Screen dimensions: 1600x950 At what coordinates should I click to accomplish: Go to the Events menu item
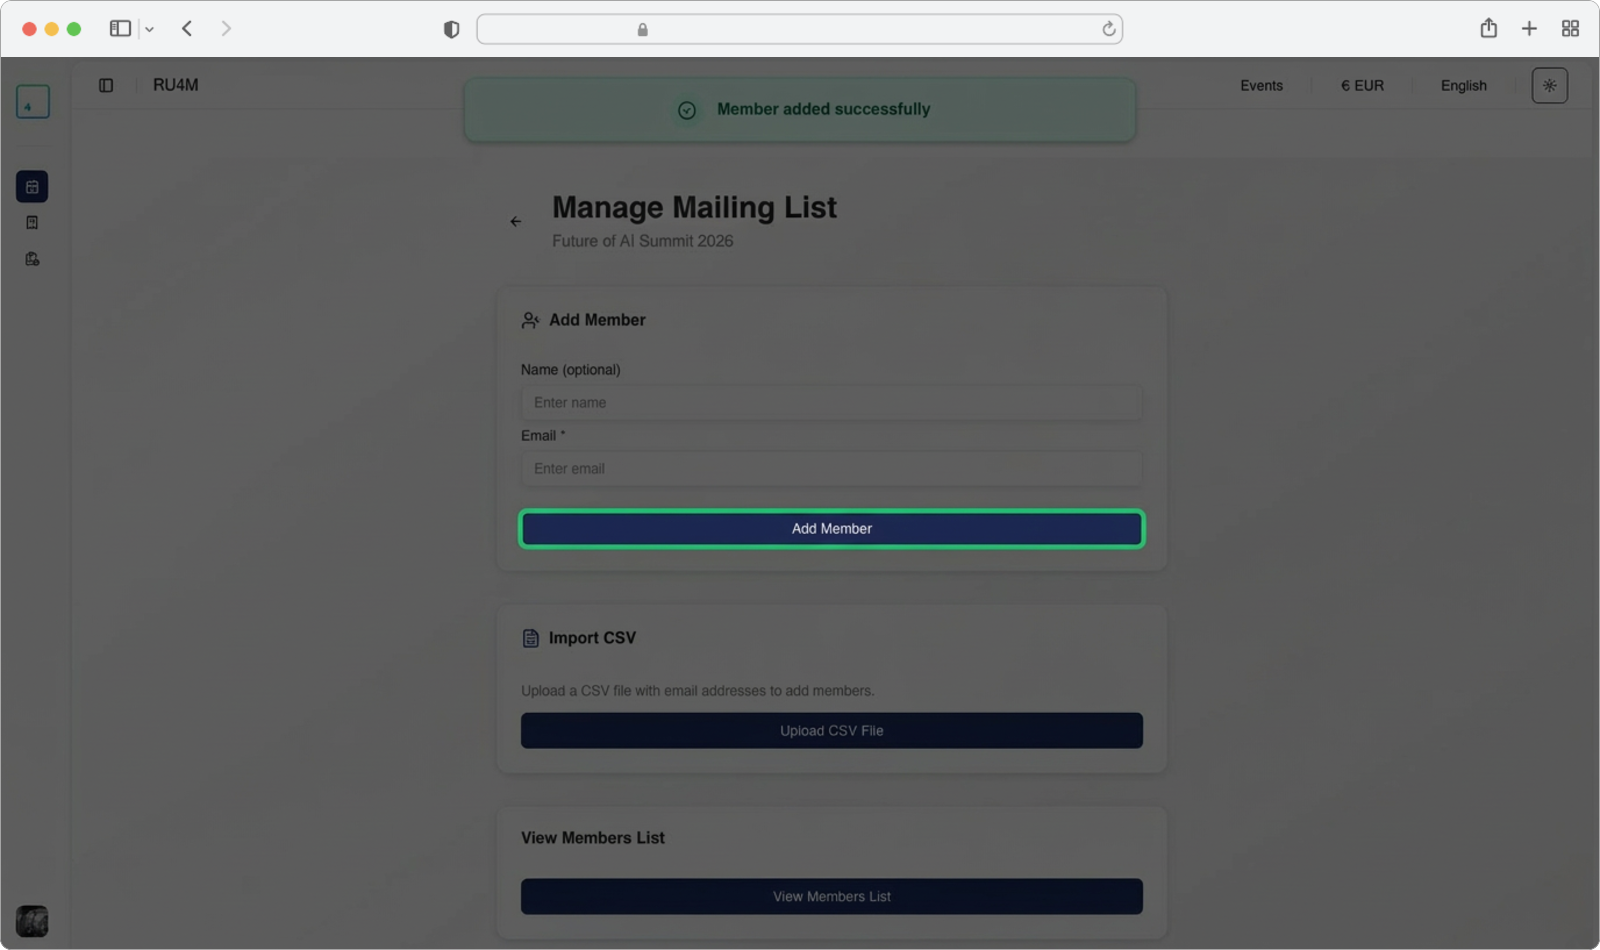coord(1261,86)
